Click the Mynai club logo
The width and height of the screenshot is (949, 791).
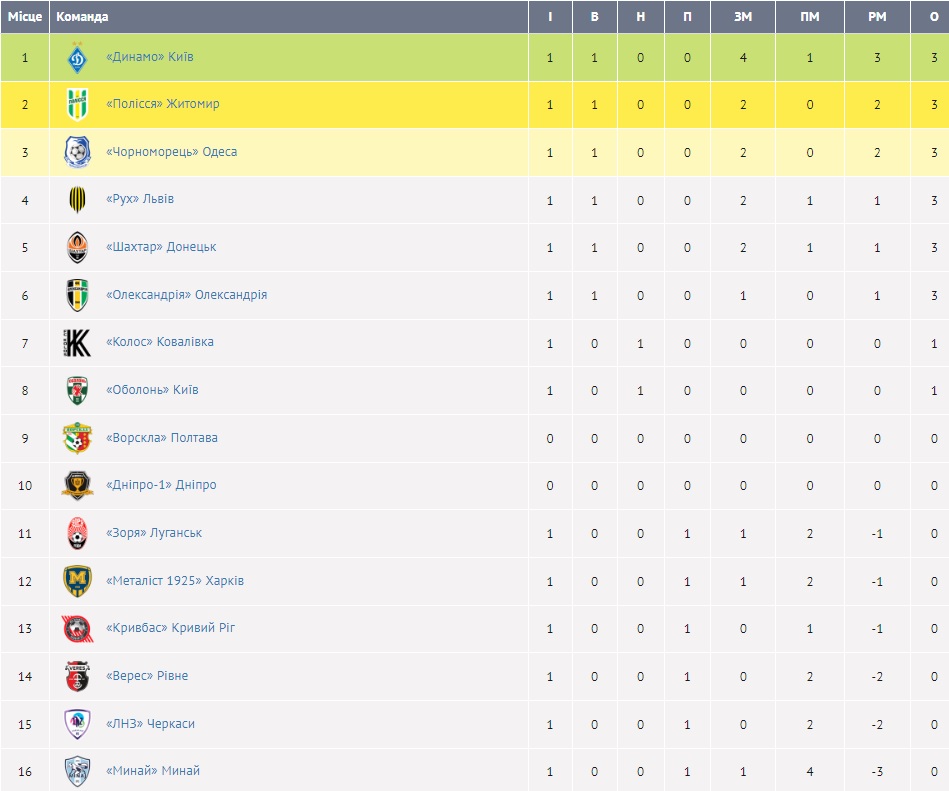pos(78,772)
